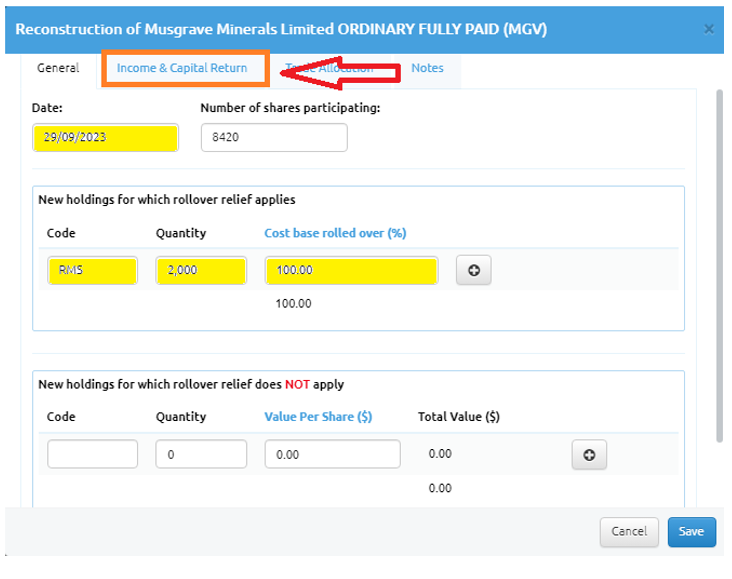Cancel the reconstruction dialog

[x=629, y=531]
